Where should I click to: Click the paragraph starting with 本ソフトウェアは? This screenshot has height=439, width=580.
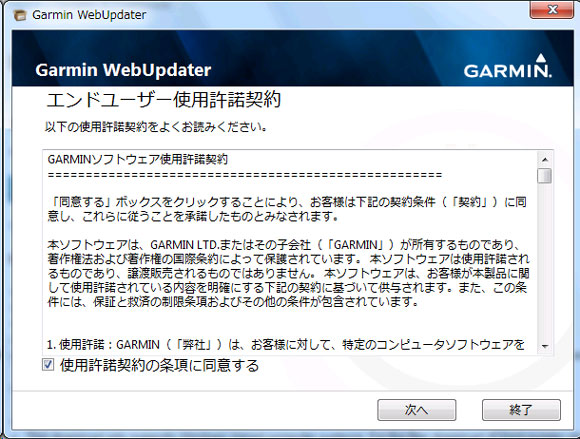coord(288,273)
